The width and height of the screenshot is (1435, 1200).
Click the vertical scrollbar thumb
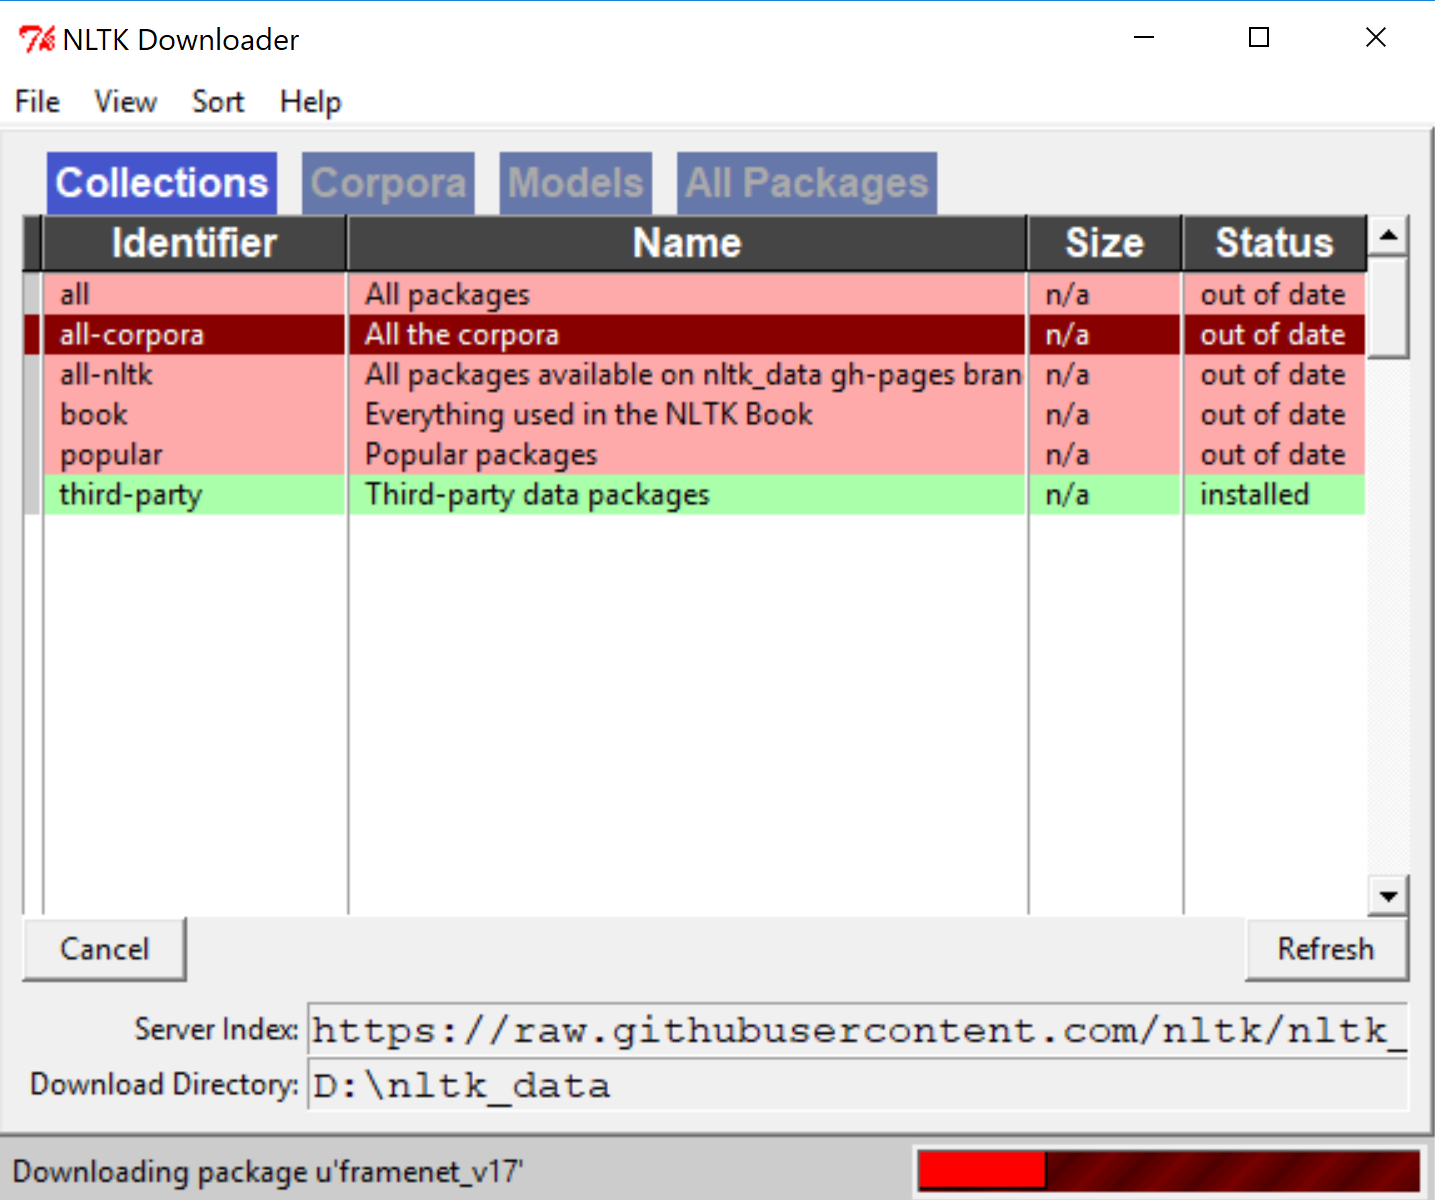point(1388,307)
